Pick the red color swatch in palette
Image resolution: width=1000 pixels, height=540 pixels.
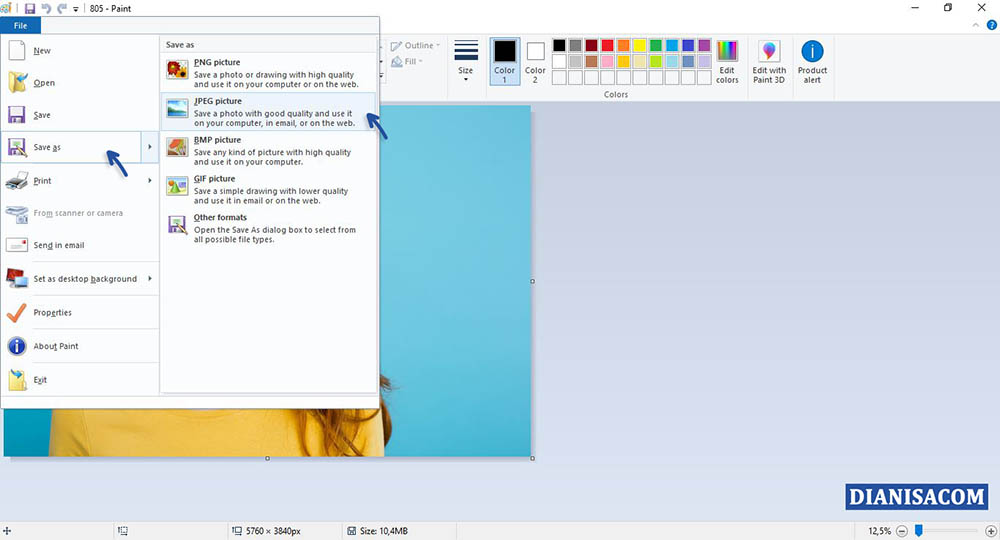[x=607, y=46]
